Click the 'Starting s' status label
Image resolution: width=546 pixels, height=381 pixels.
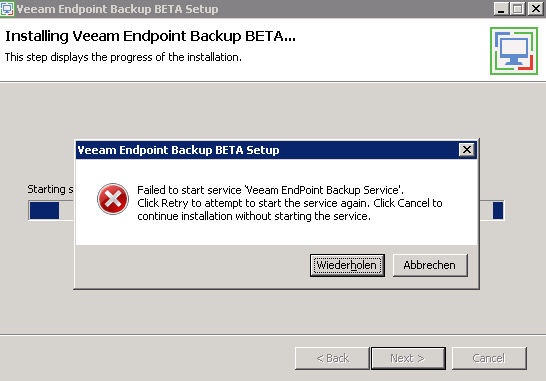point(50,189)
